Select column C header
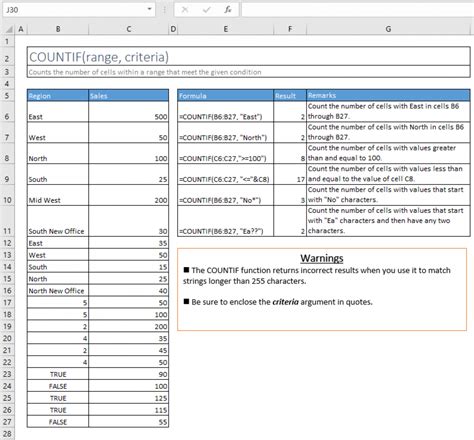This screenshot has height=440, width=474. [x=129, y=29]
